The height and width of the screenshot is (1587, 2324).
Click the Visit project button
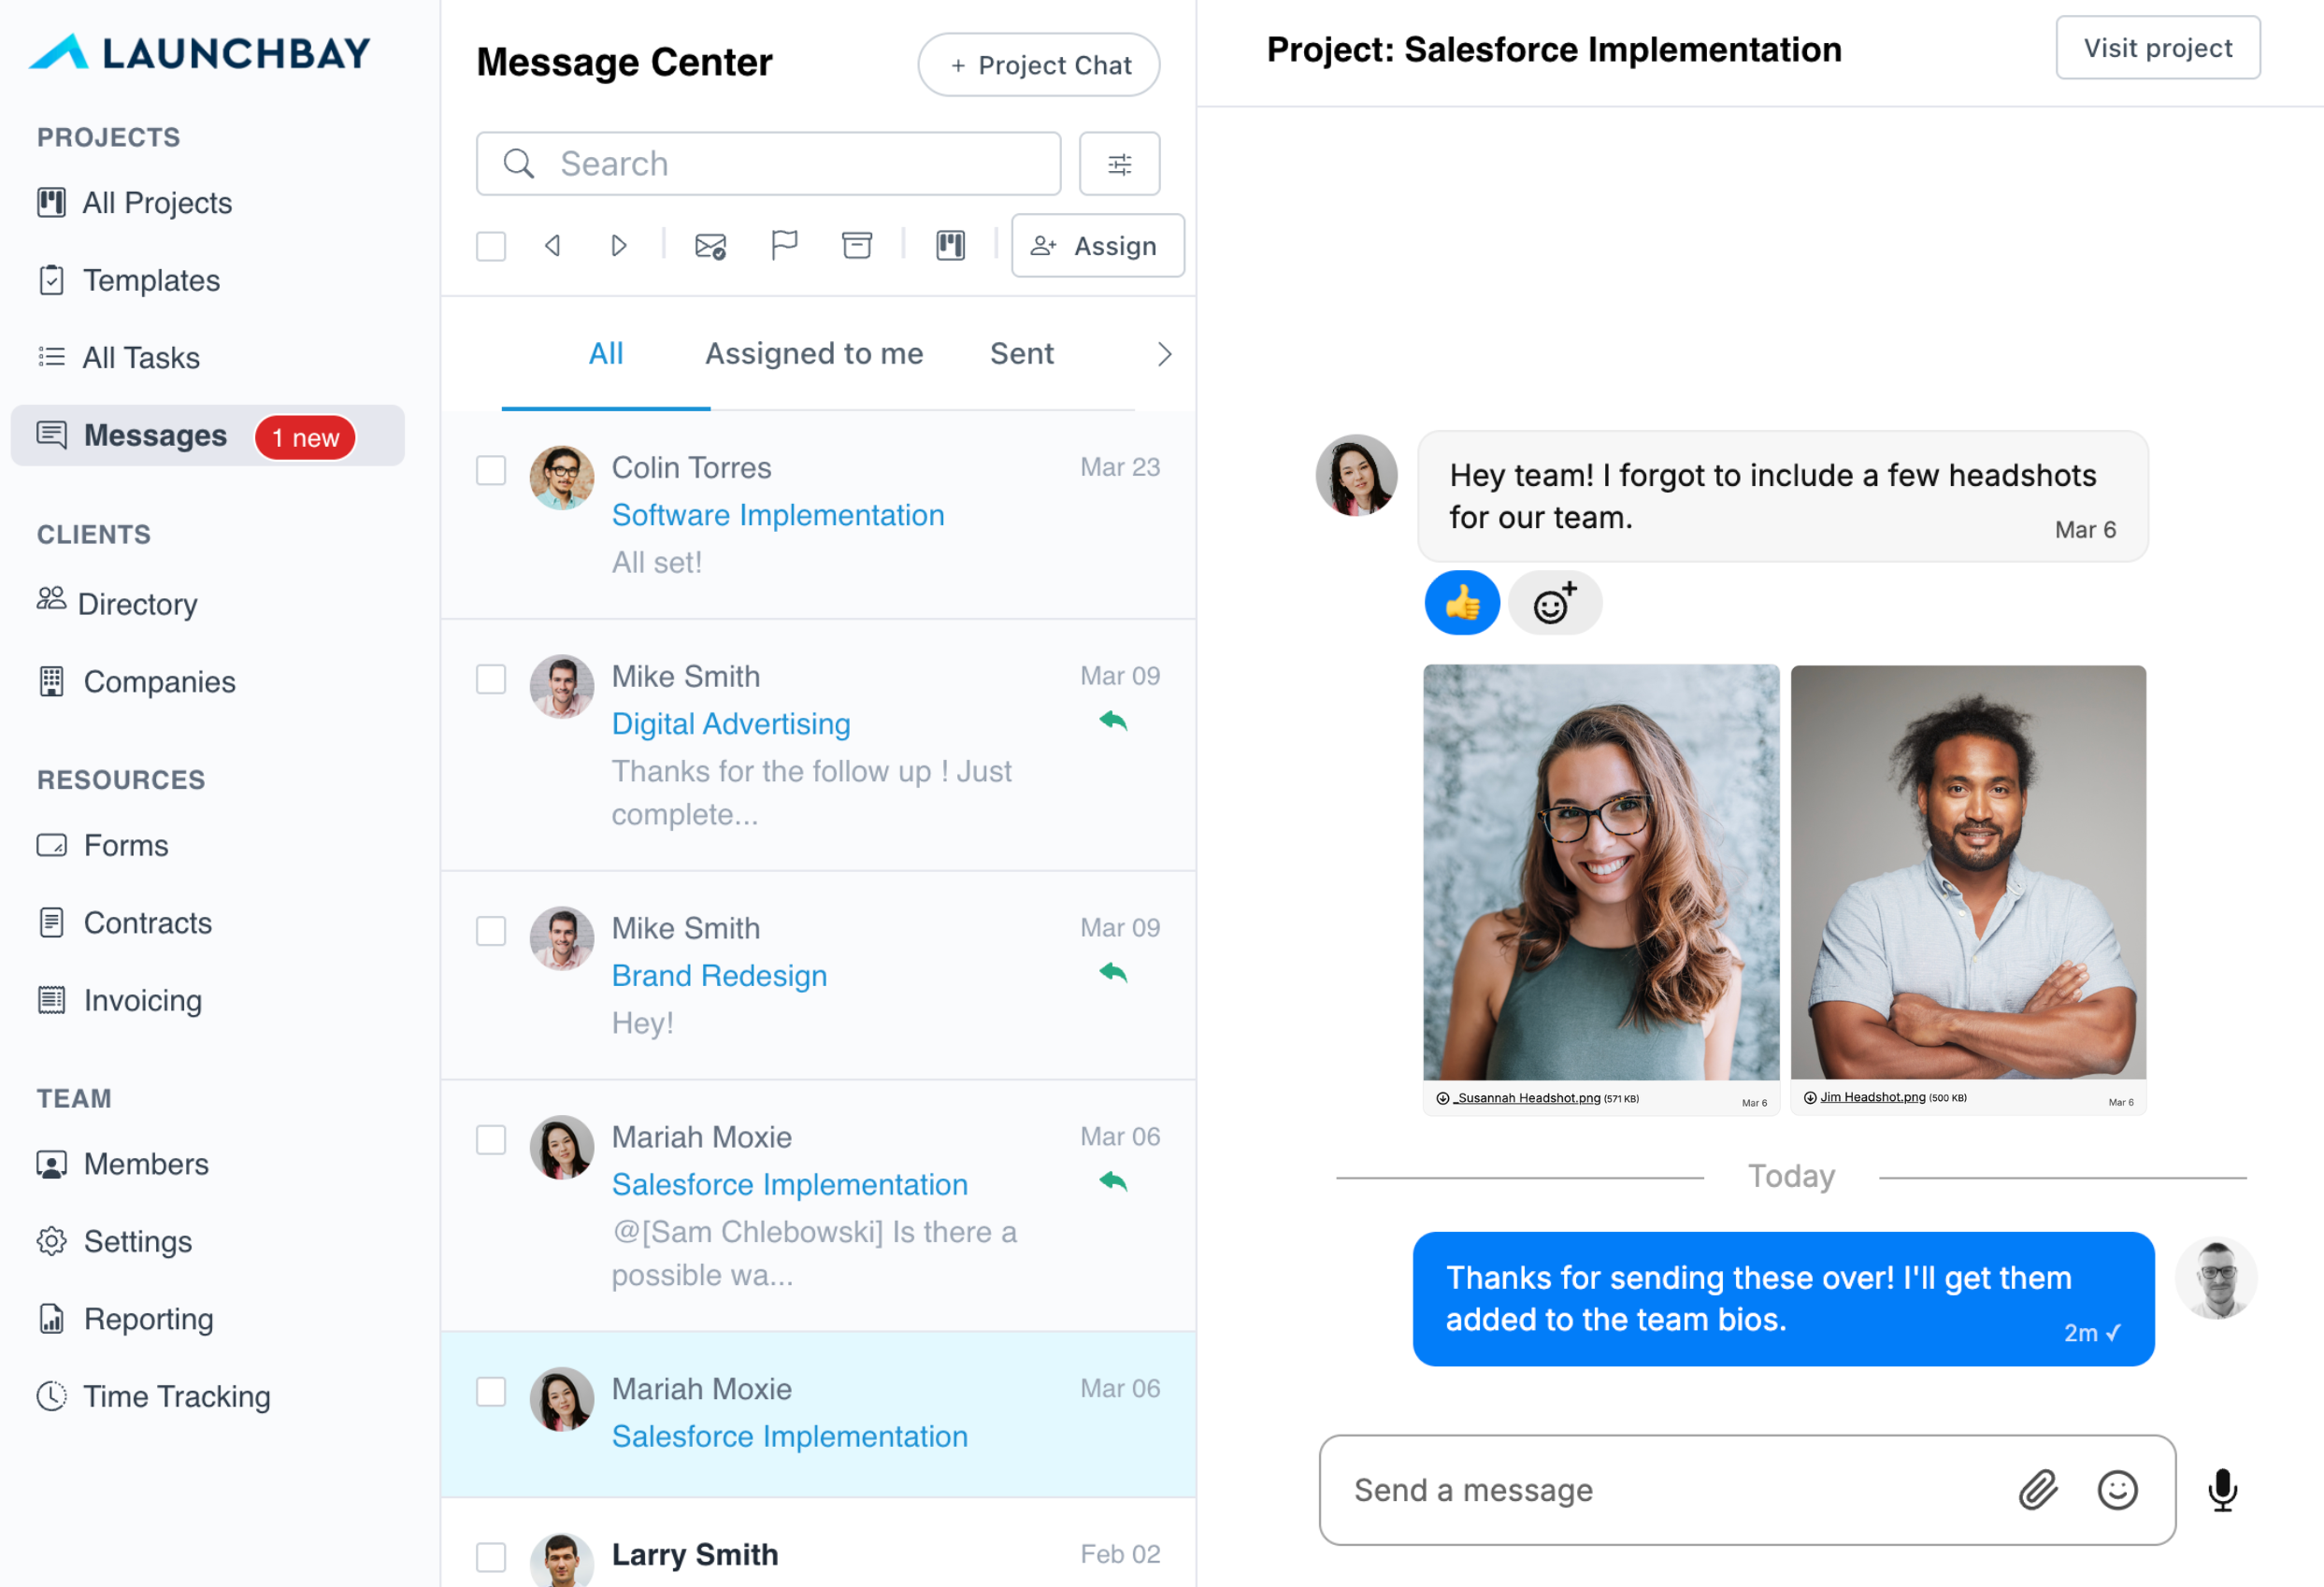tap(2157, 48)
